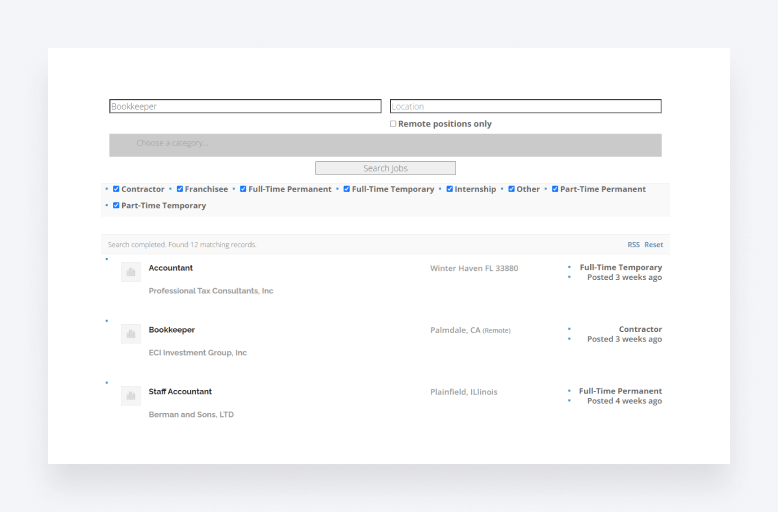Focus the Location input field
Image resolution: width=778 pixels, height=518 pixels.
point(525,106)
